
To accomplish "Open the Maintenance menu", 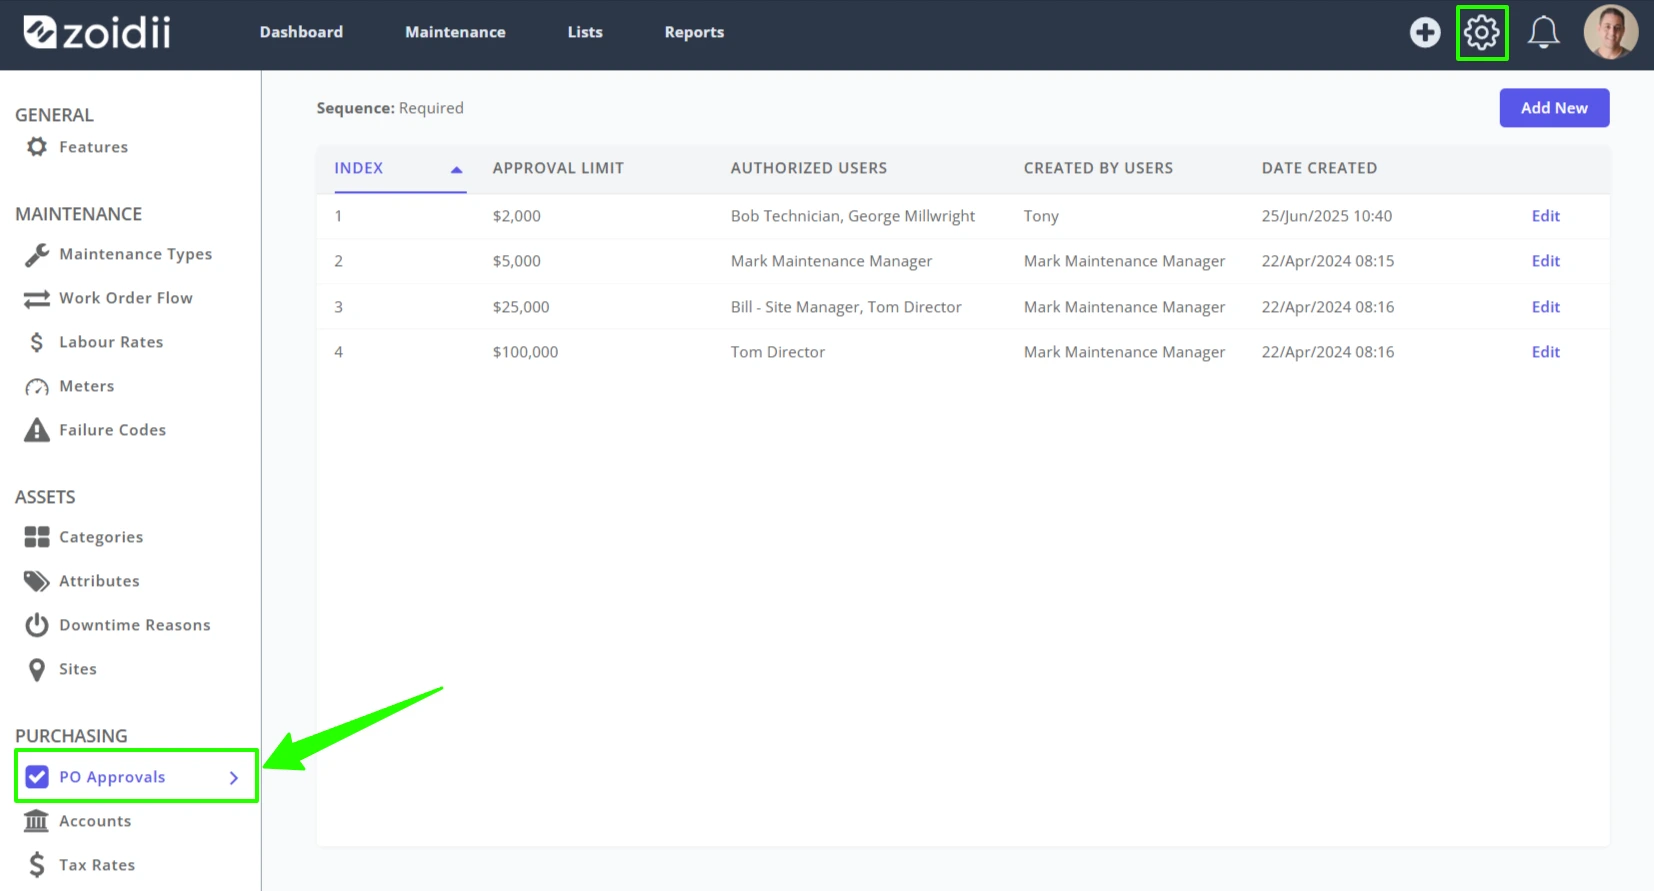I will tap(455, 32).
